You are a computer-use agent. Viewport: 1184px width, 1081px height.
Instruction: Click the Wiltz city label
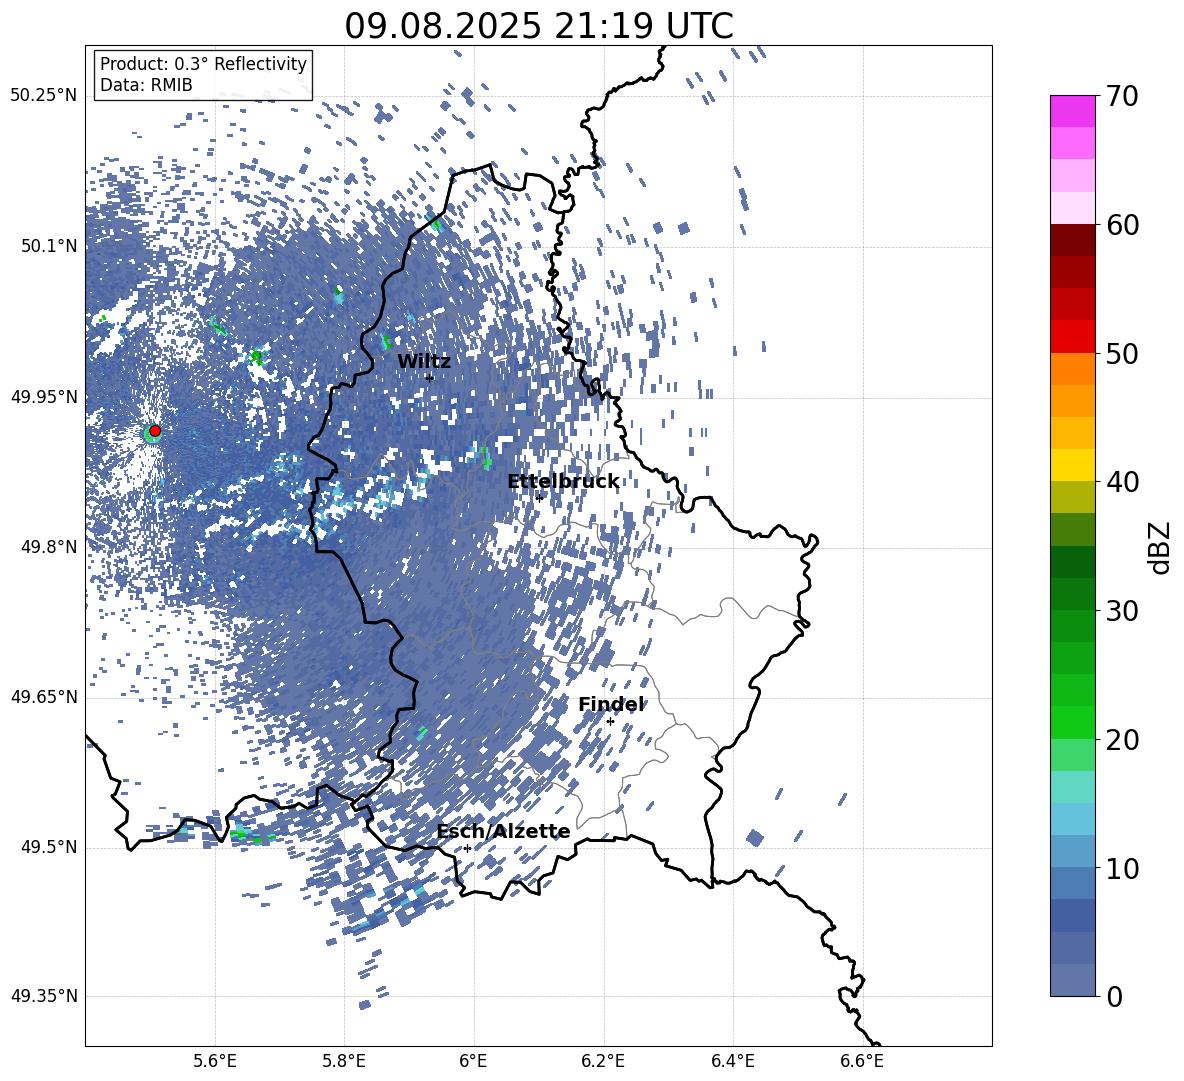point(424,362)
